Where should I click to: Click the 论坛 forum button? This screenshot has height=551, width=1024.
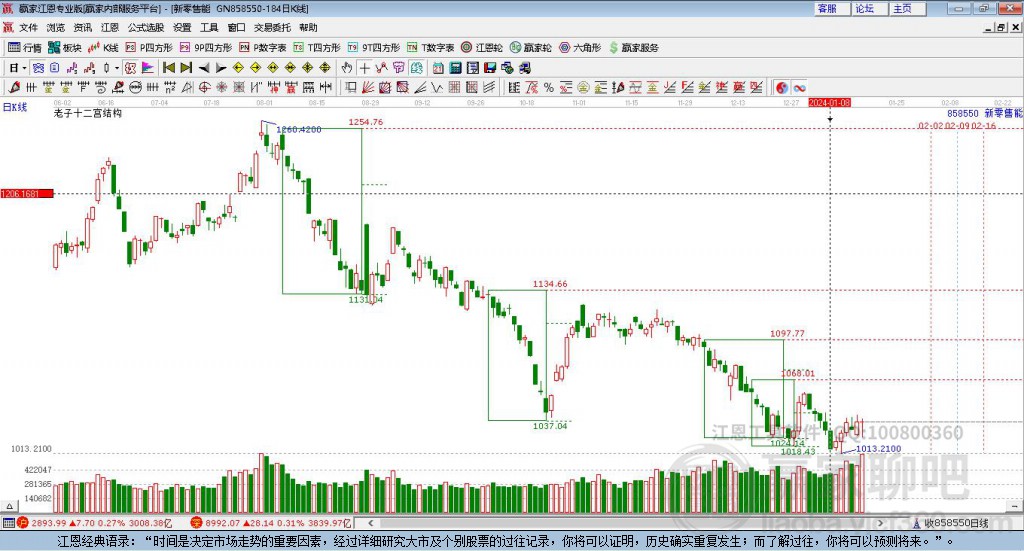click(869, 8)
